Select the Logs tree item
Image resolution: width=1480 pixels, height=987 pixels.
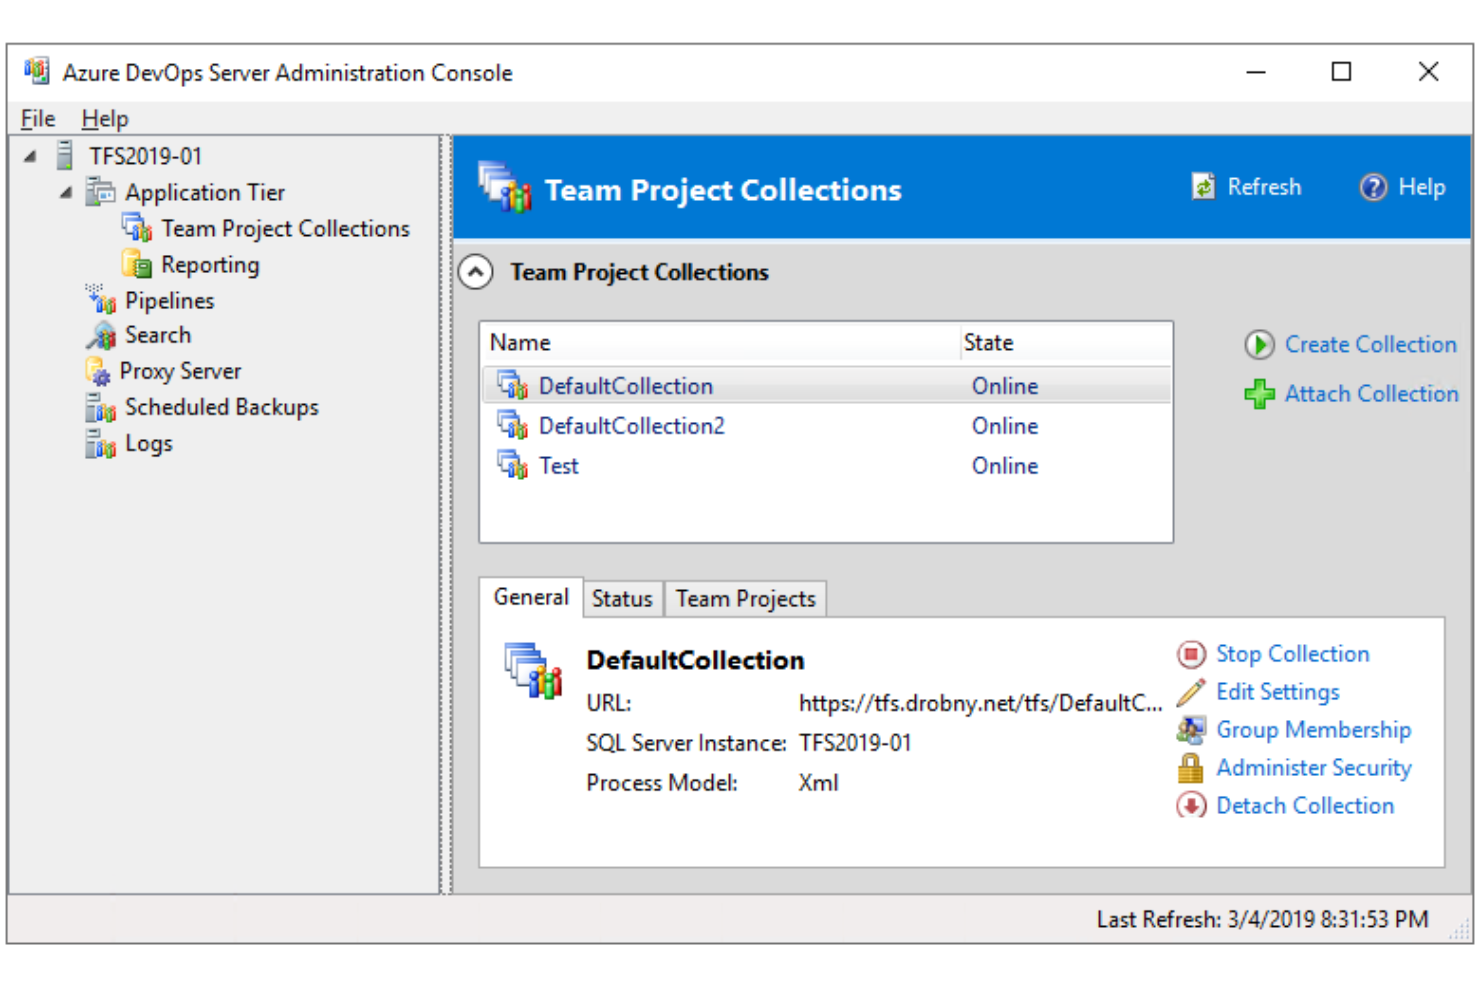(149, 443)
